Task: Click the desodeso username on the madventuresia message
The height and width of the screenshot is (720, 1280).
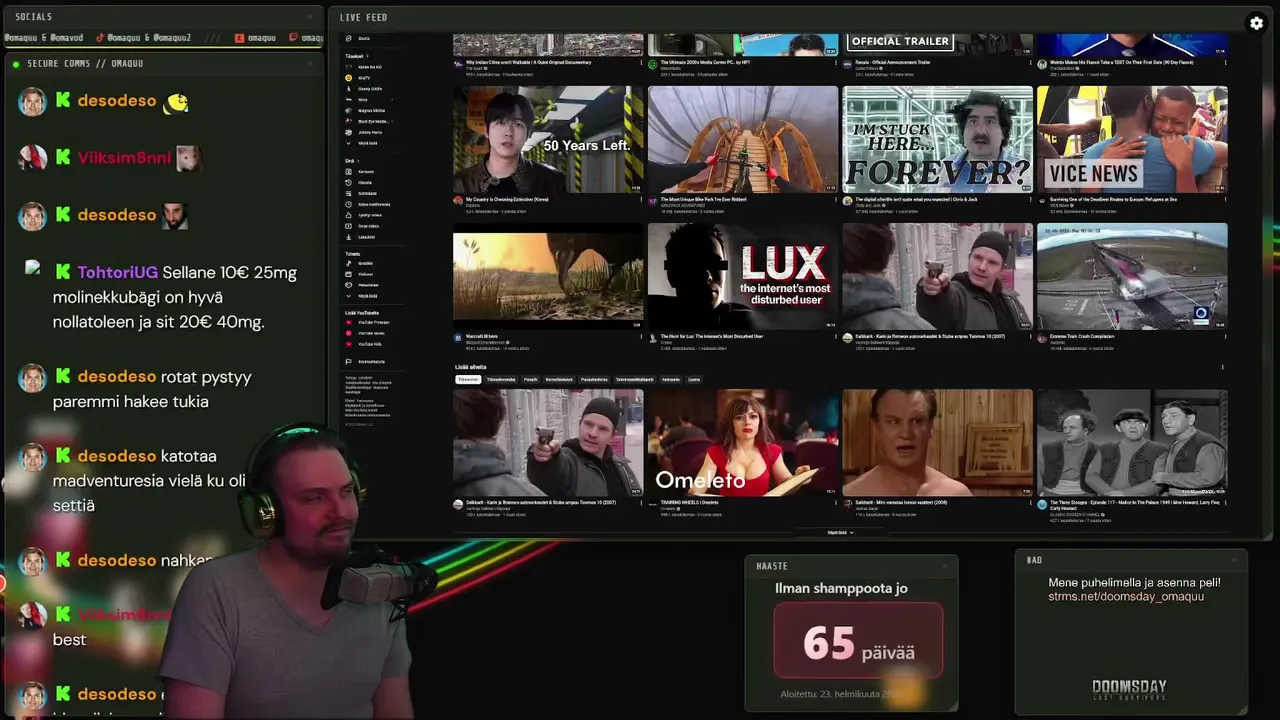Action: 117,456
